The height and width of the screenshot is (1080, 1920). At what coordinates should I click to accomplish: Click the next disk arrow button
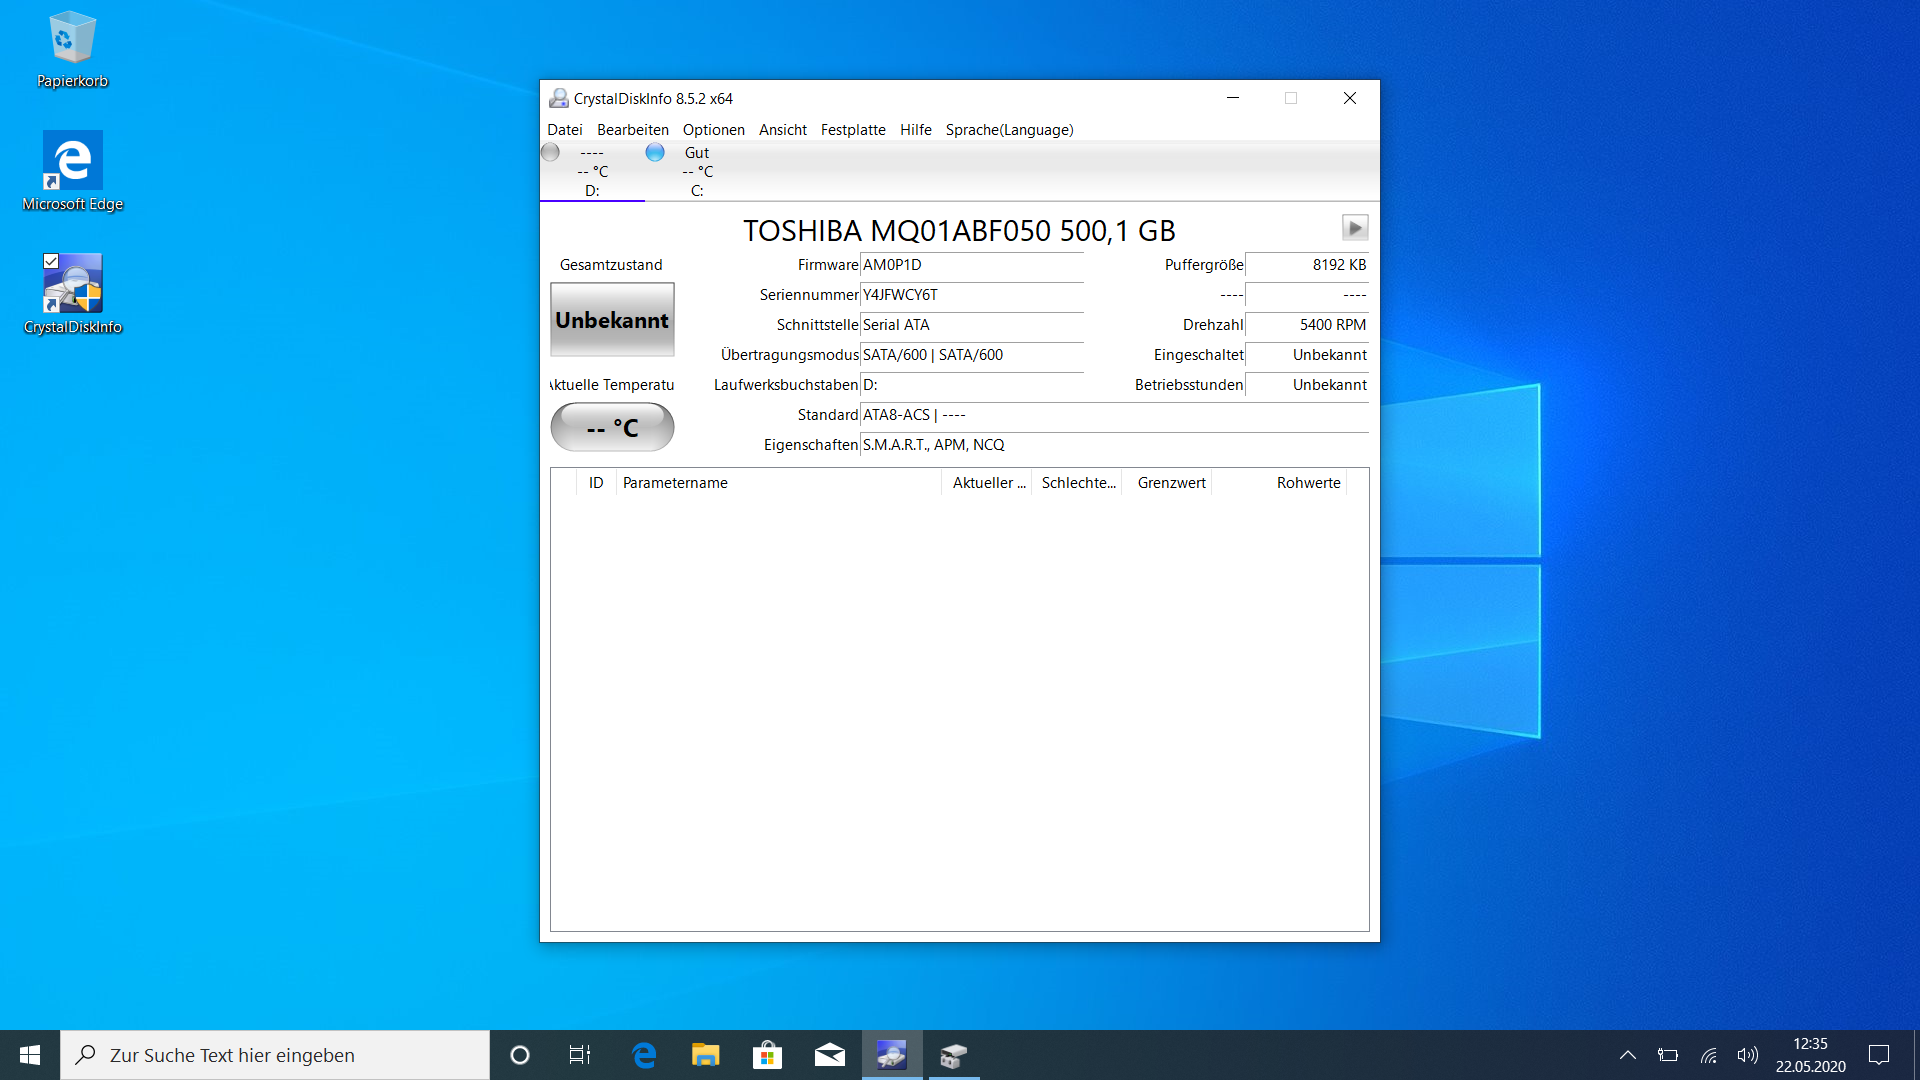[1354, 228]
